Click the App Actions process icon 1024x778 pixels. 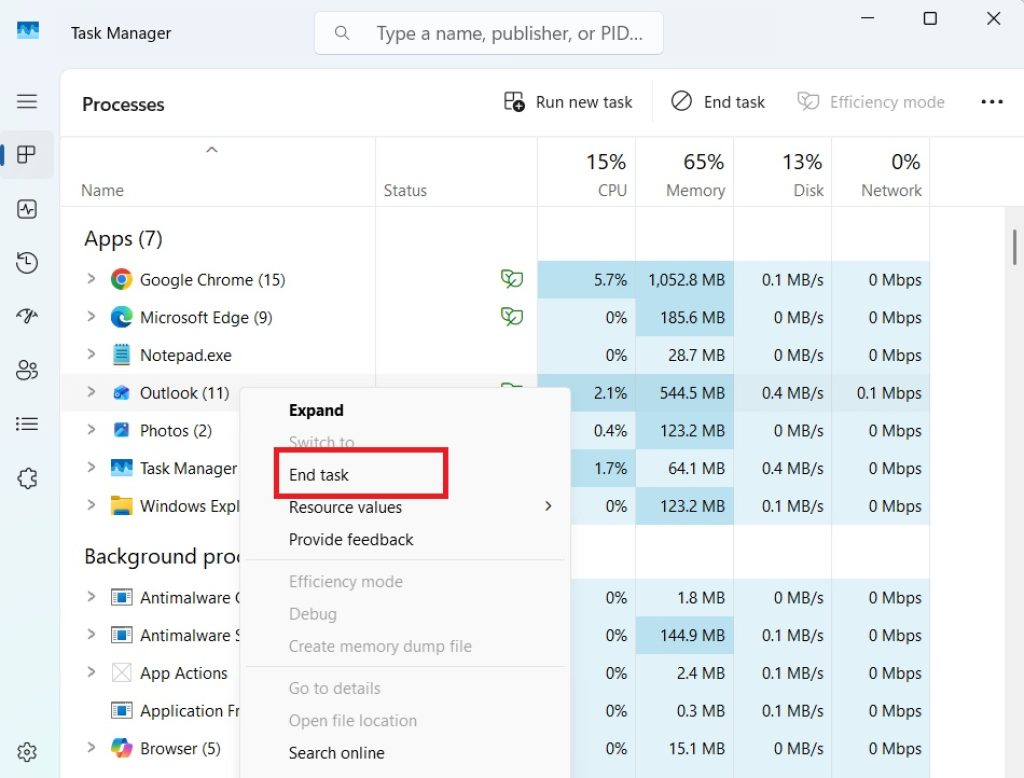(121, 672)
